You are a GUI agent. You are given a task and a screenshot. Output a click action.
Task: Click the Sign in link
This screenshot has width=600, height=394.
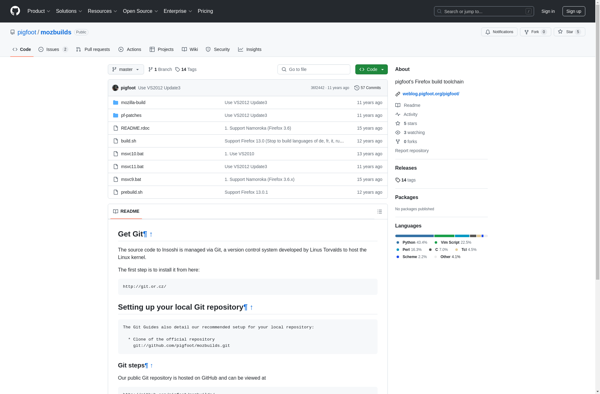[x=548, y=11]
